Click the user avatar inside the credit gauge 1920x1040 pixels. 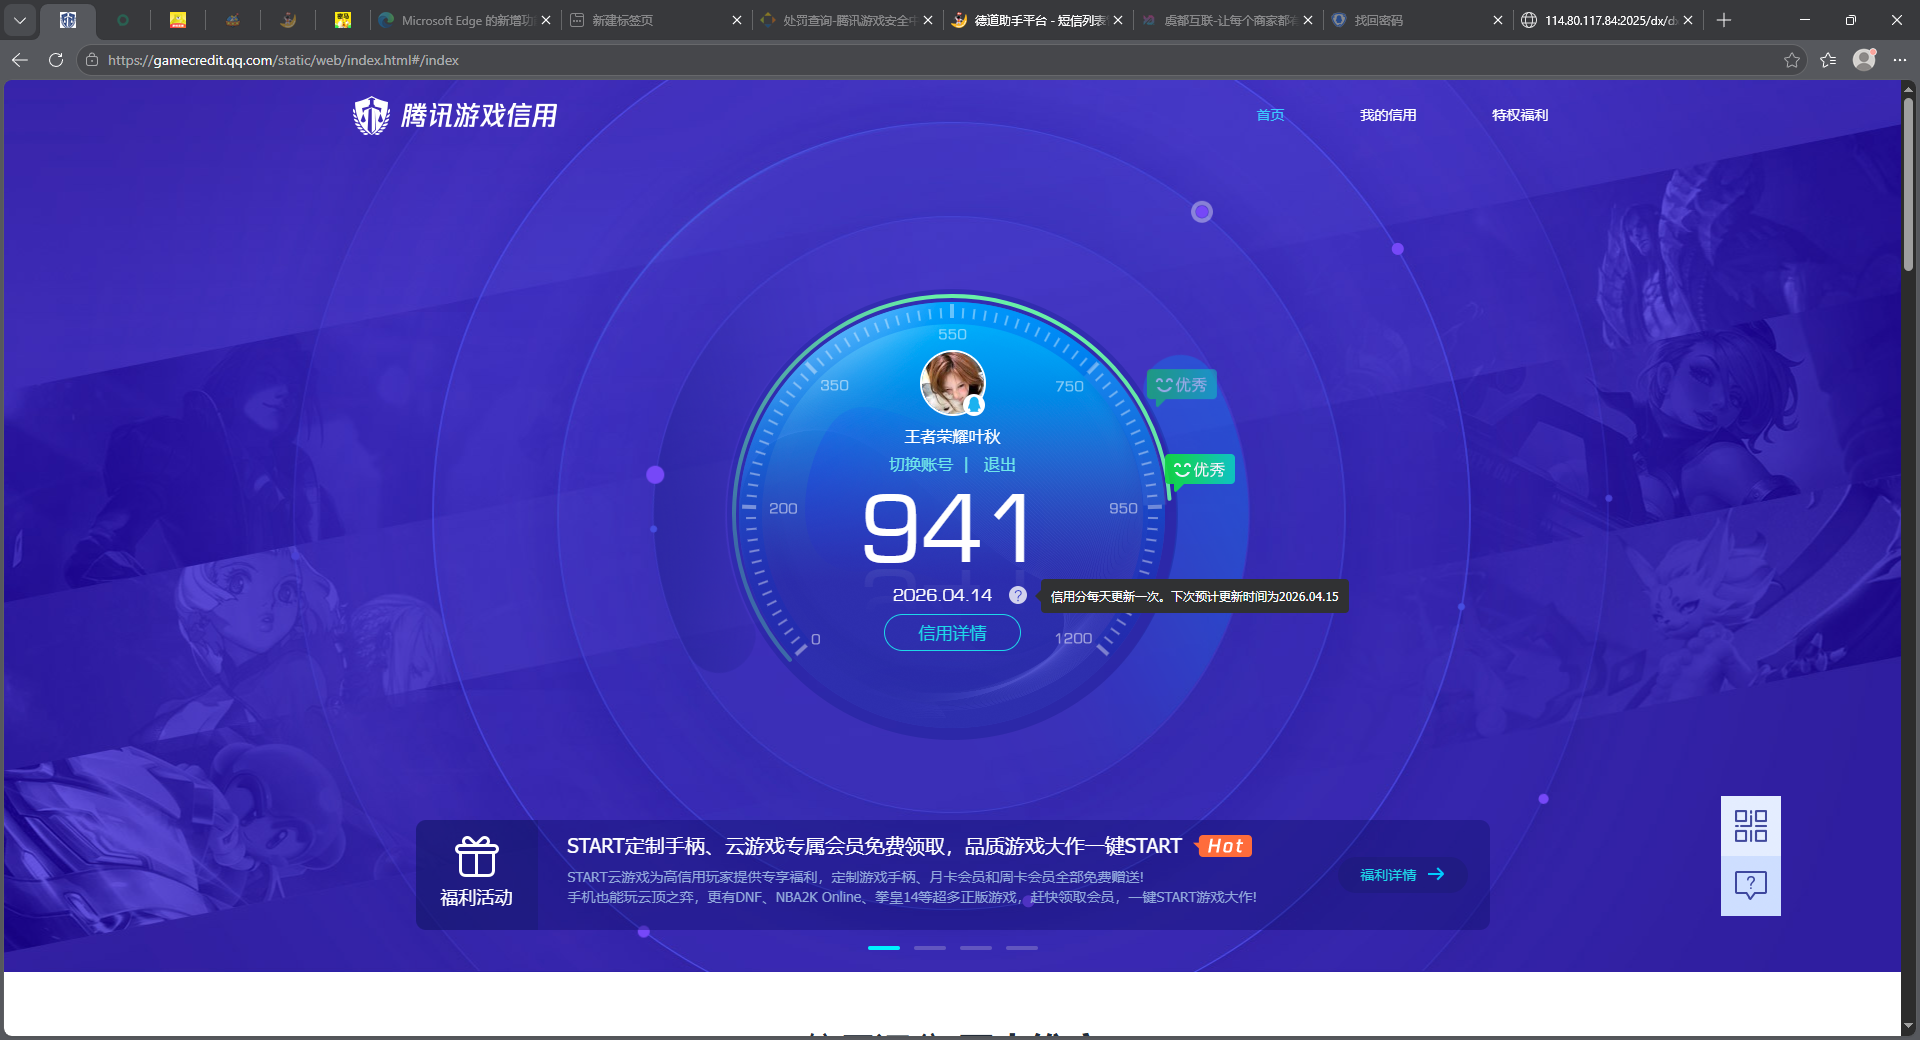[x=951, y=383]
